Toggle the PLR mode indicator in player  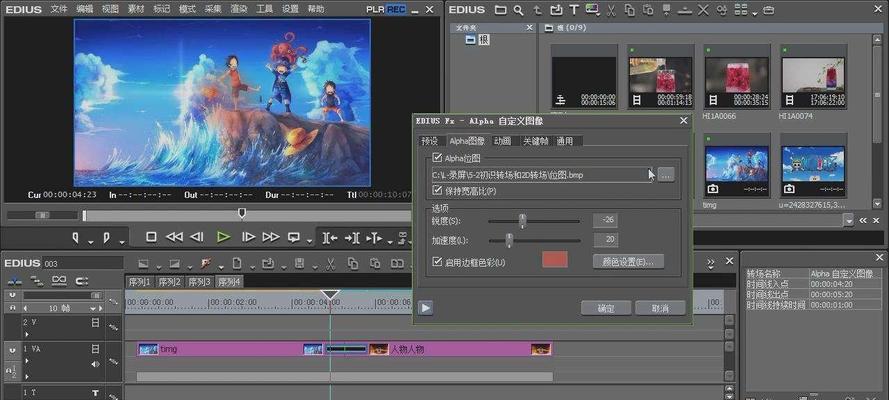coord(376,9)
